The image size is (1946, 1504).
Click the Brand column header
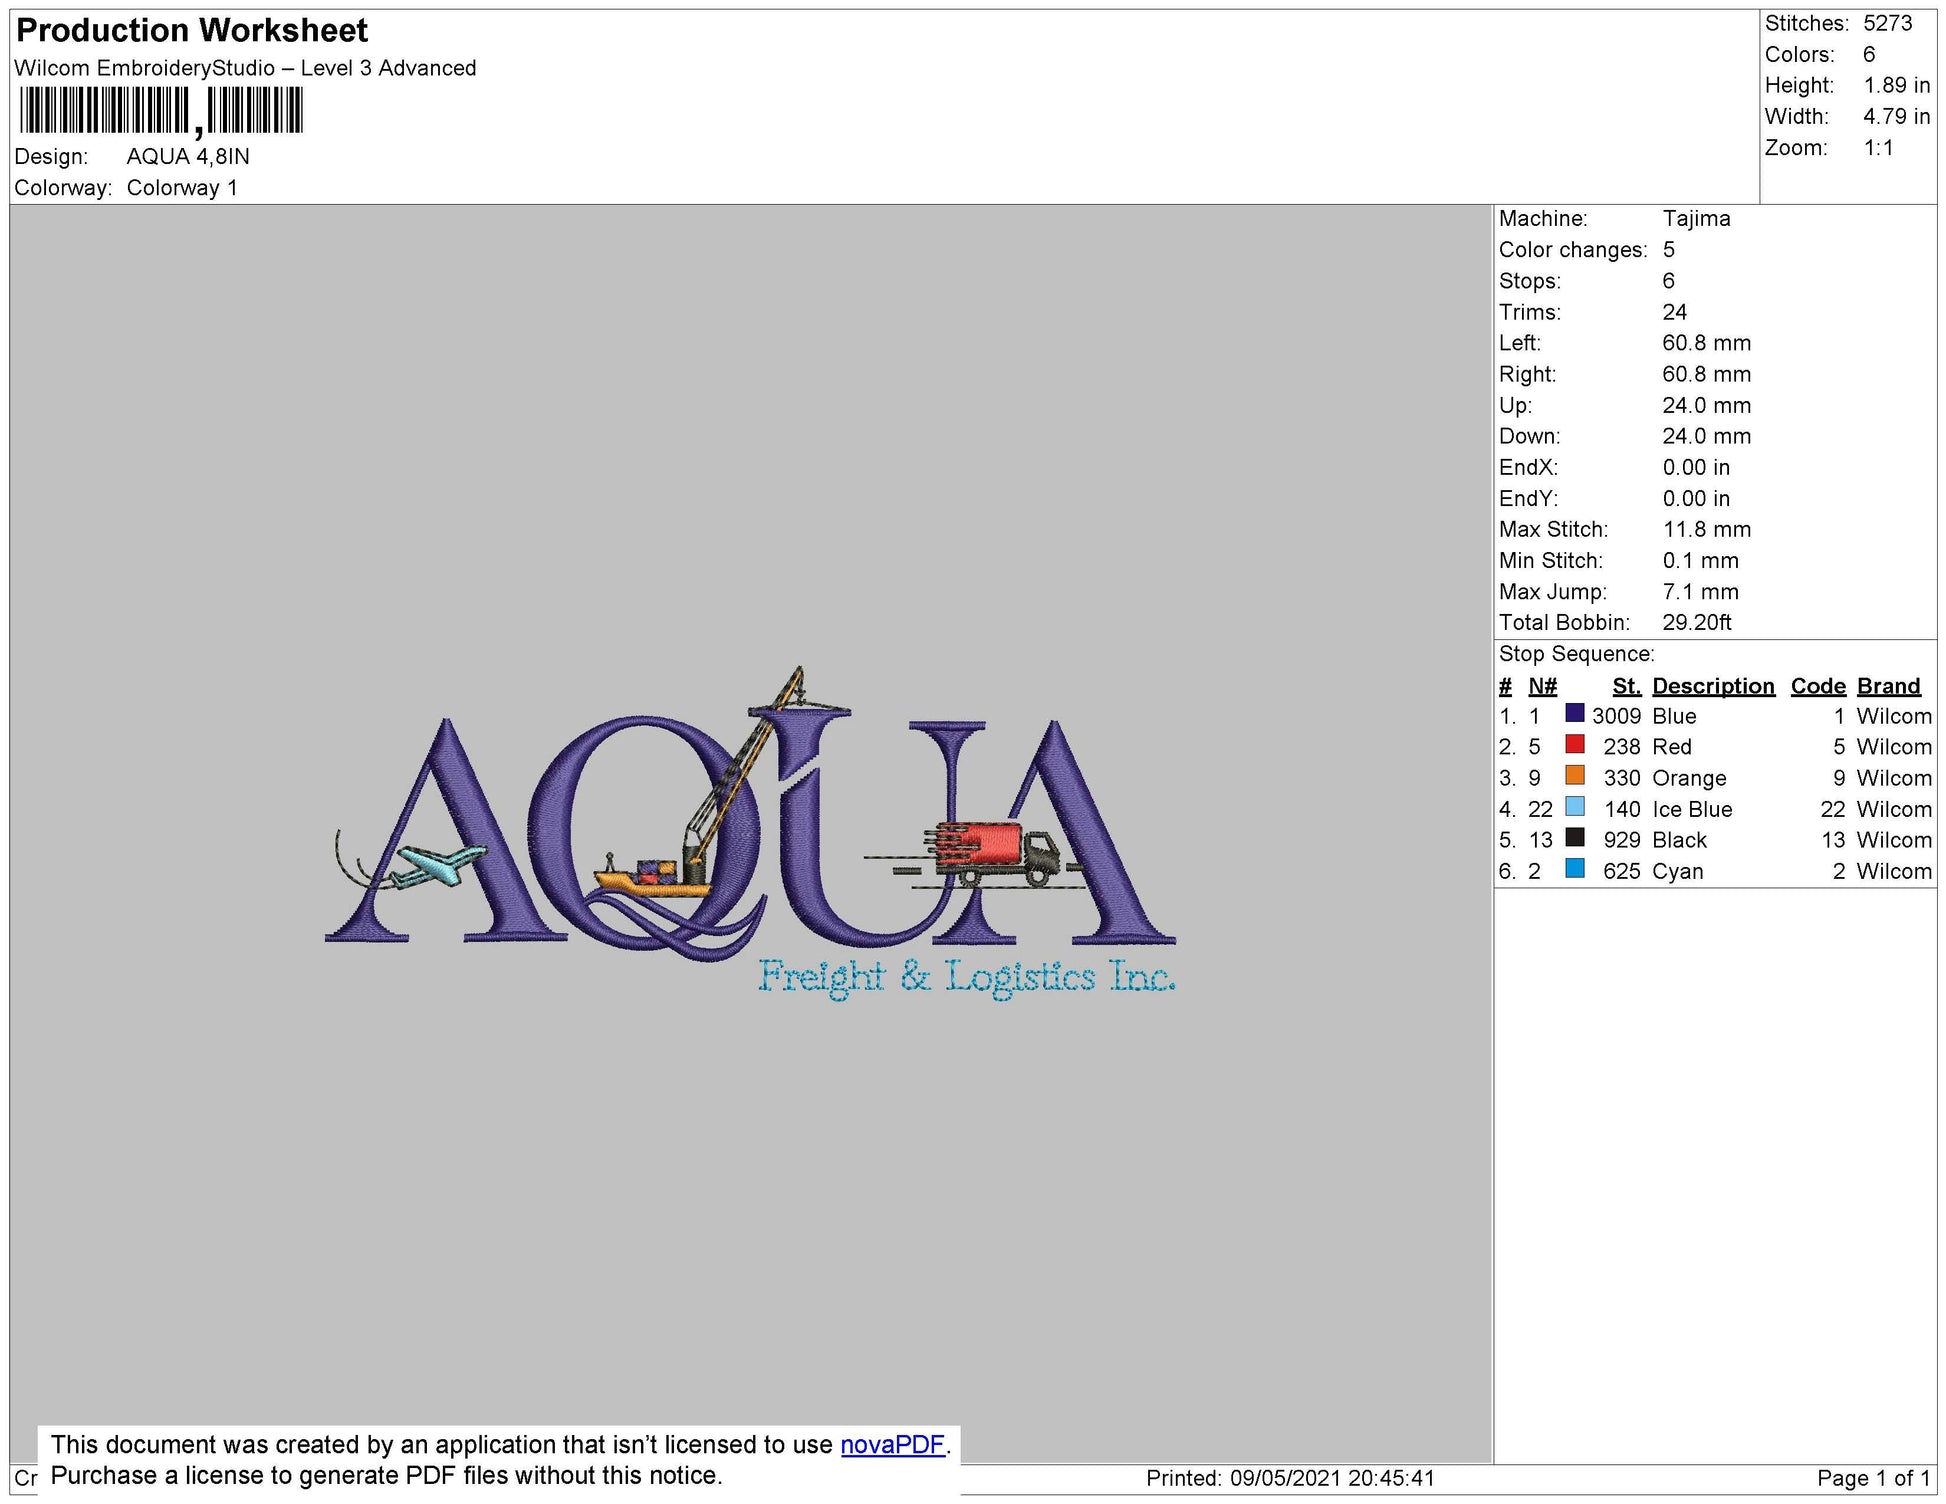(1889, 686)
